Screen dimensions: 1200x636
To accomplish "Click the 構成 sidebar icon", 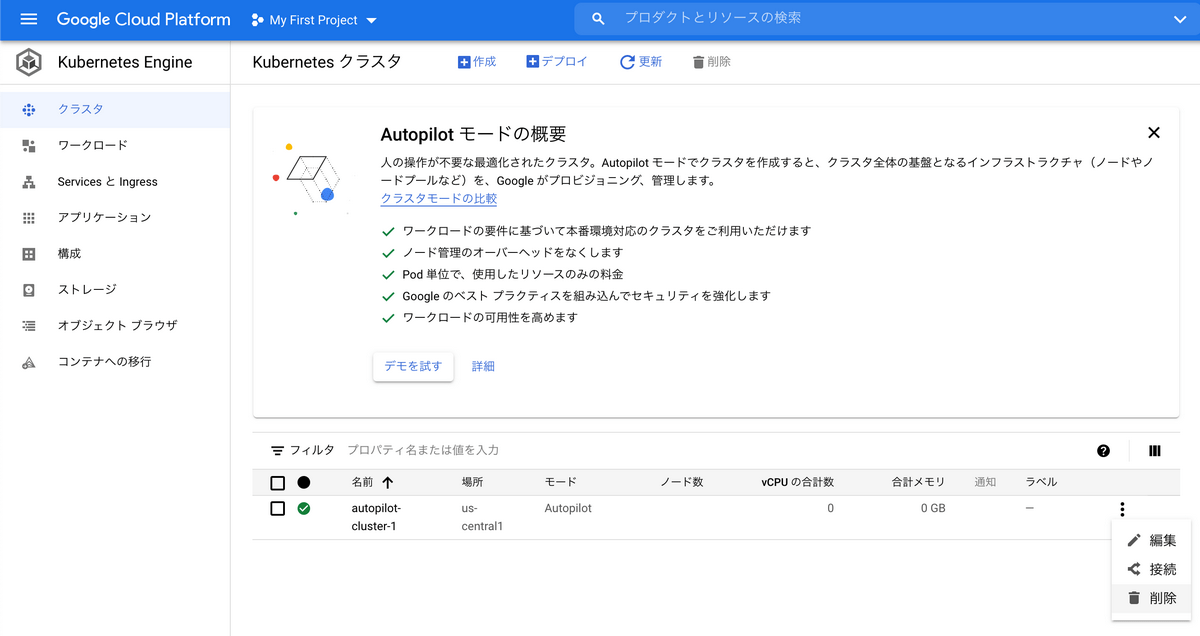I will [x=28, y=254].
